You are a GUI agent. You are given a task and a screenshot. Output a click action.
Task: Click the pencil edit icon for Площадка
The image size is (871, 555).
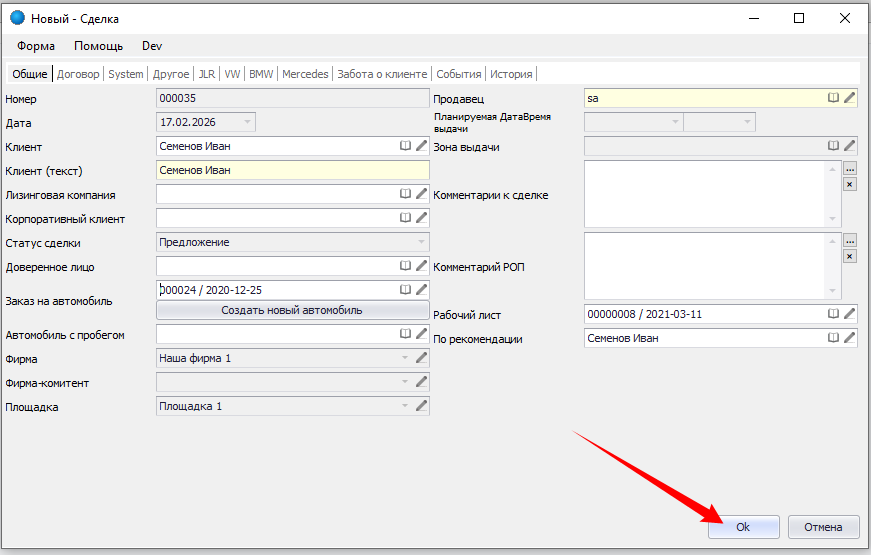[422, 406]
